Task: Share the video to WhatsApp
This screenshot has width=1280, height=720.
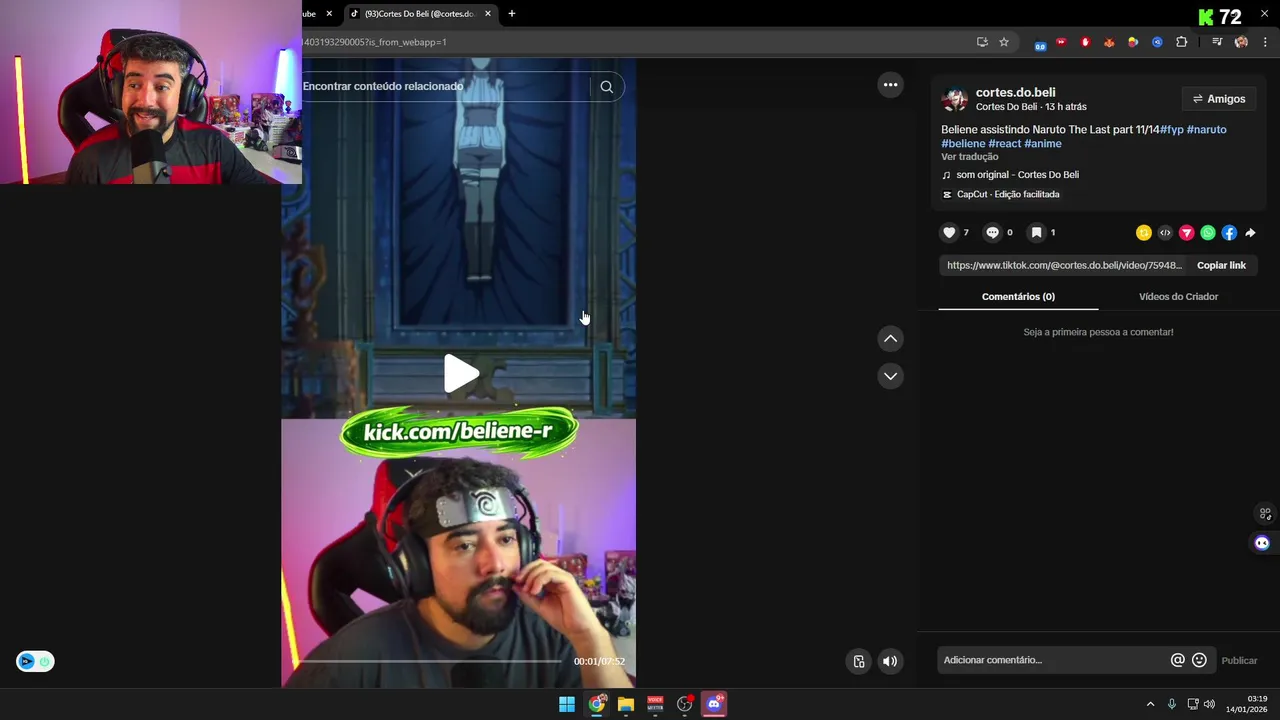Action: pos(1208,233)
